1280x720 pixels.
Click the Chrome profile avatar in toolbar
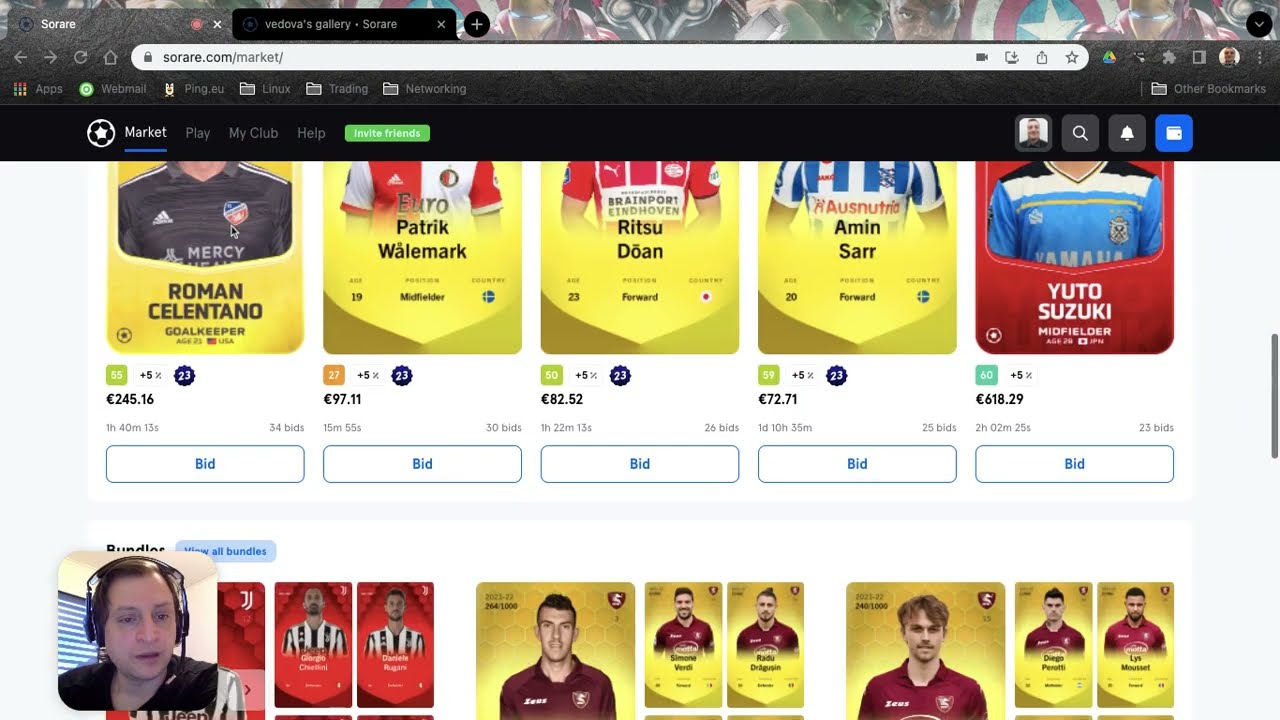pyautogui.click(x=1229, y=58)
